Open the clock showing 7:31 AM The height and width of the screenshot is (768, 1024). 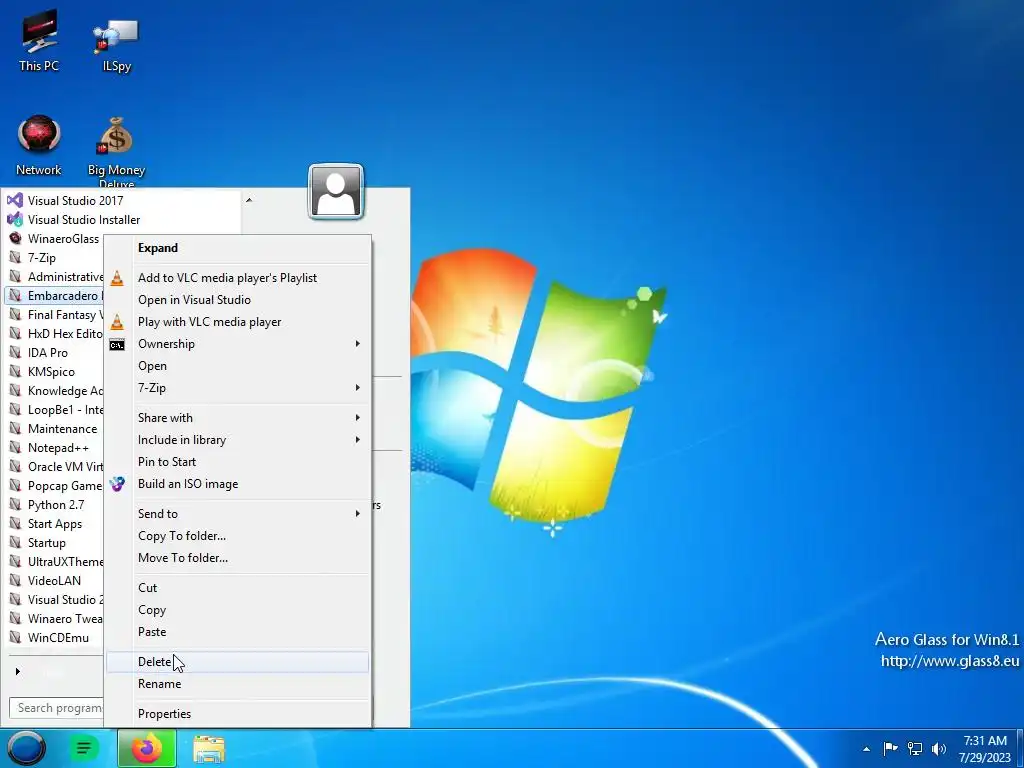tap(984, 749)
